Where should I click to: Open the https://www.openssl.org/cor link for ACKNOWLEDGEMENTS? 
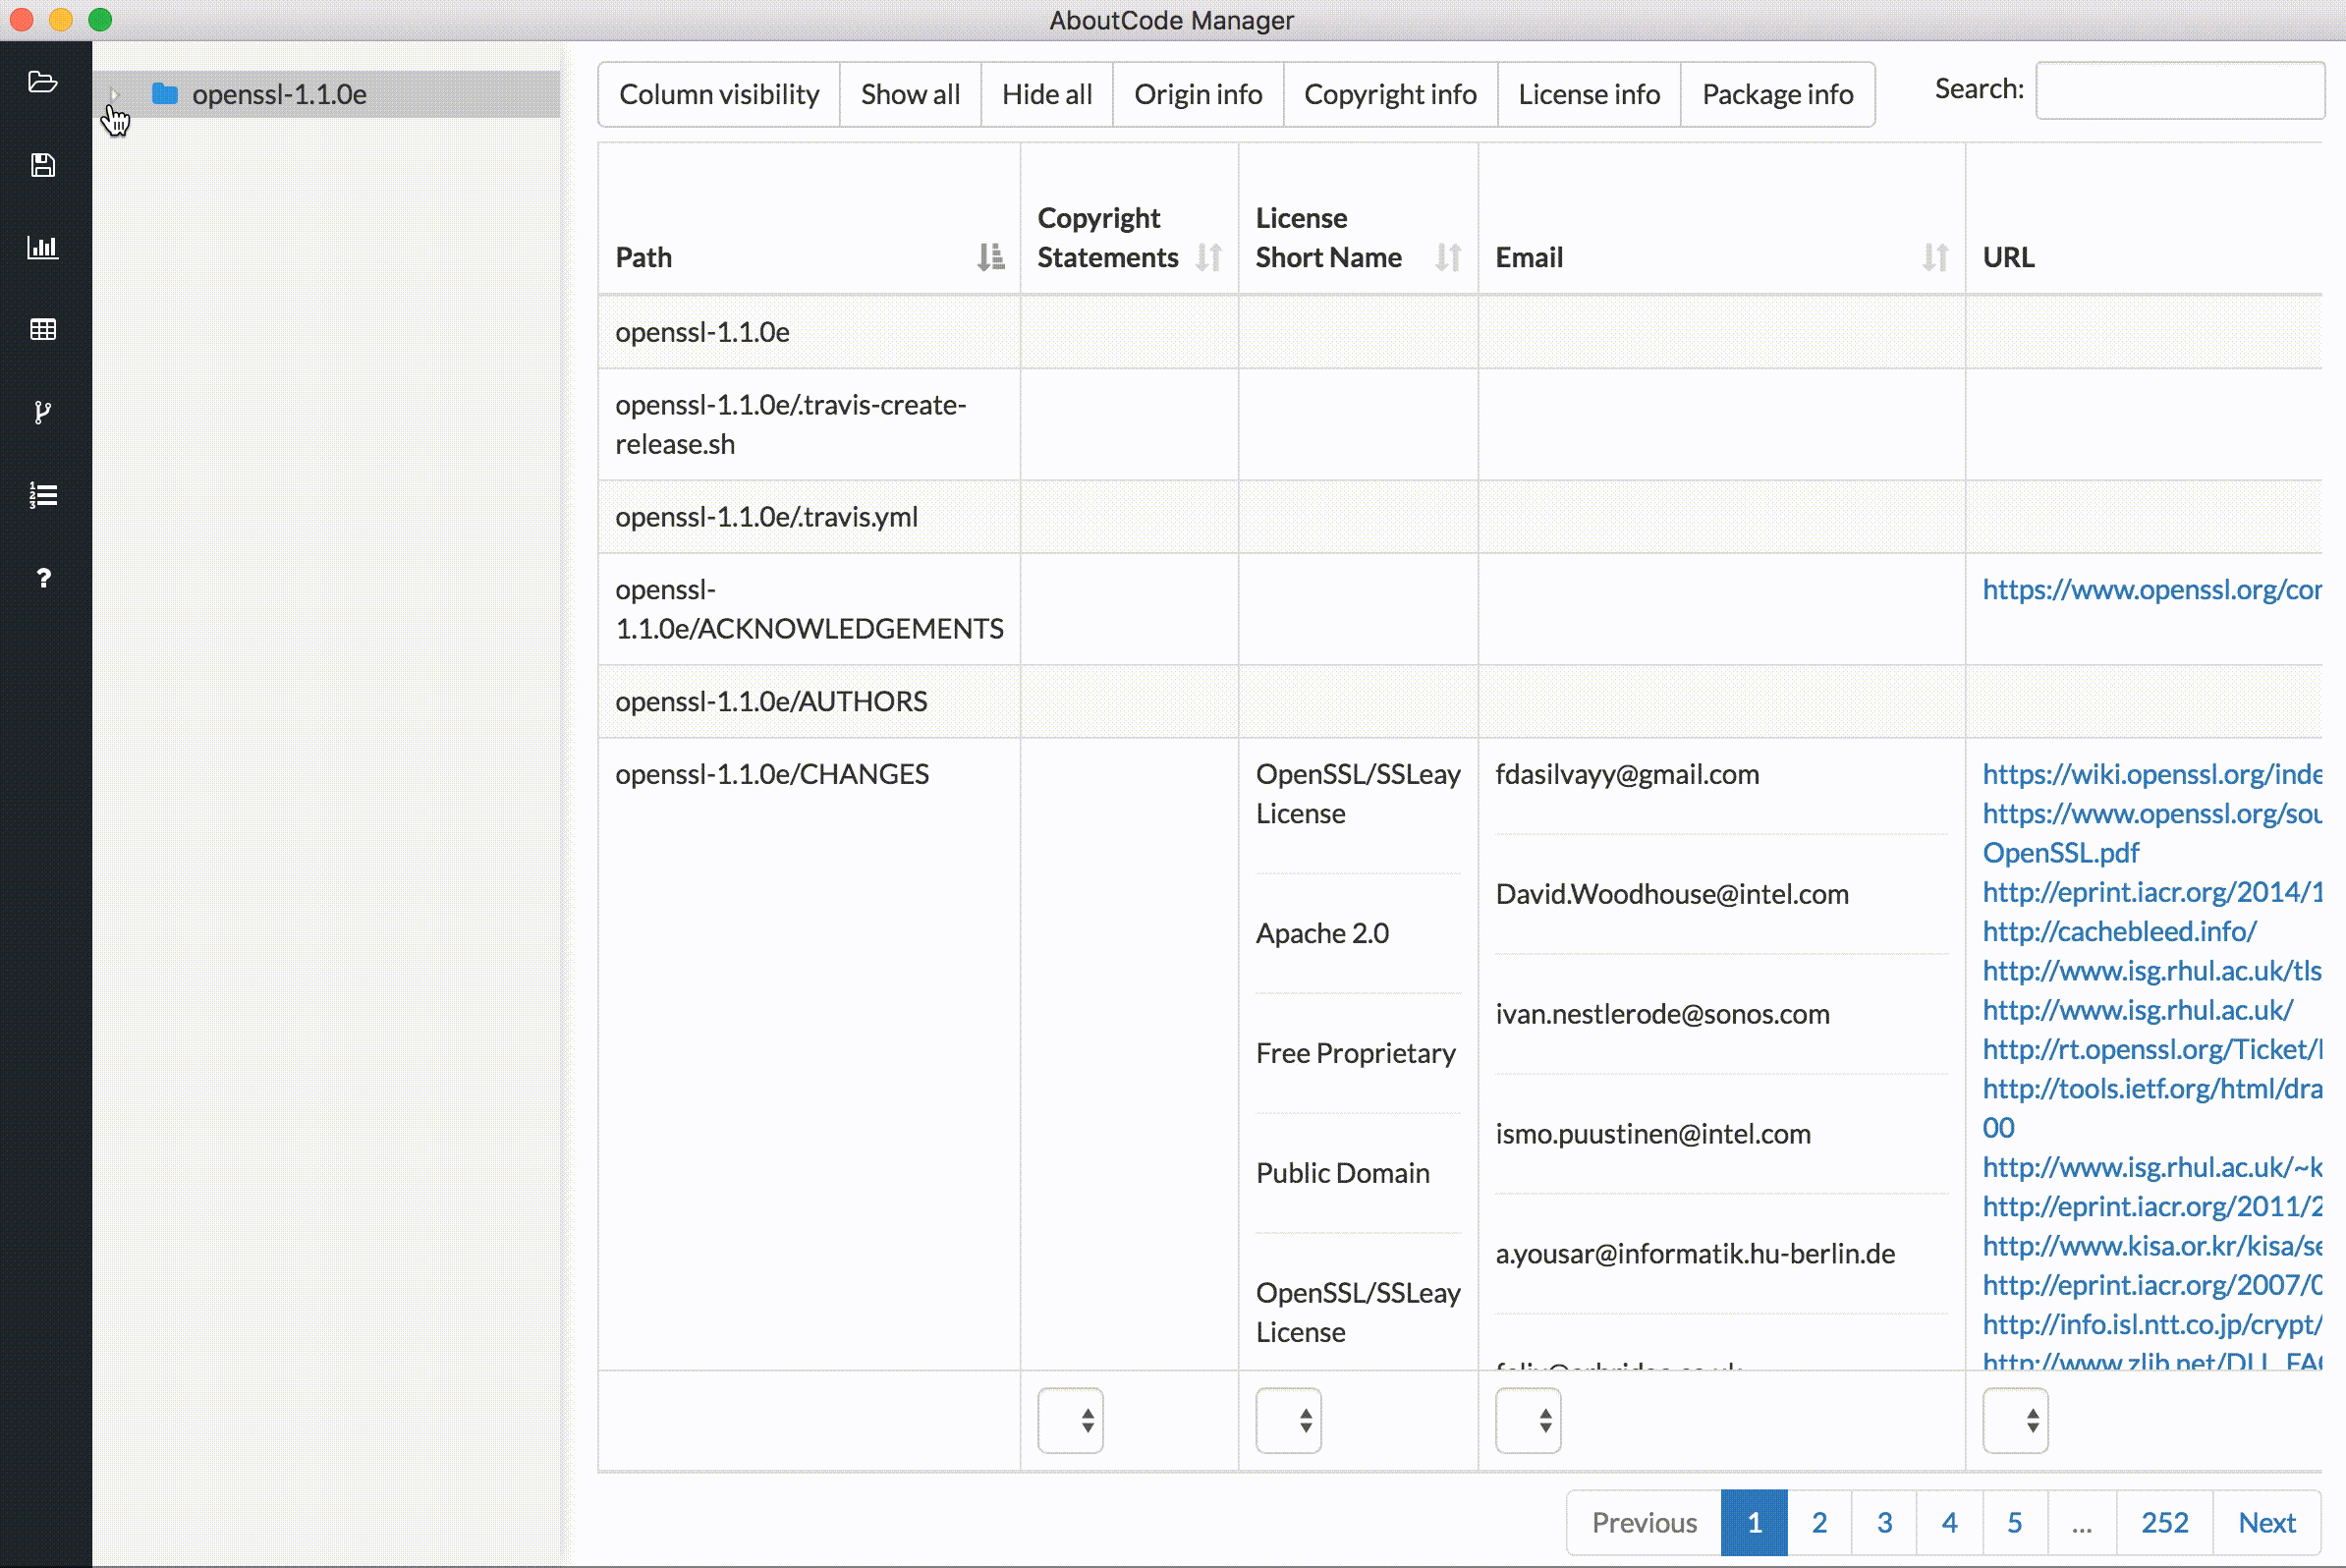point(2152,590)
